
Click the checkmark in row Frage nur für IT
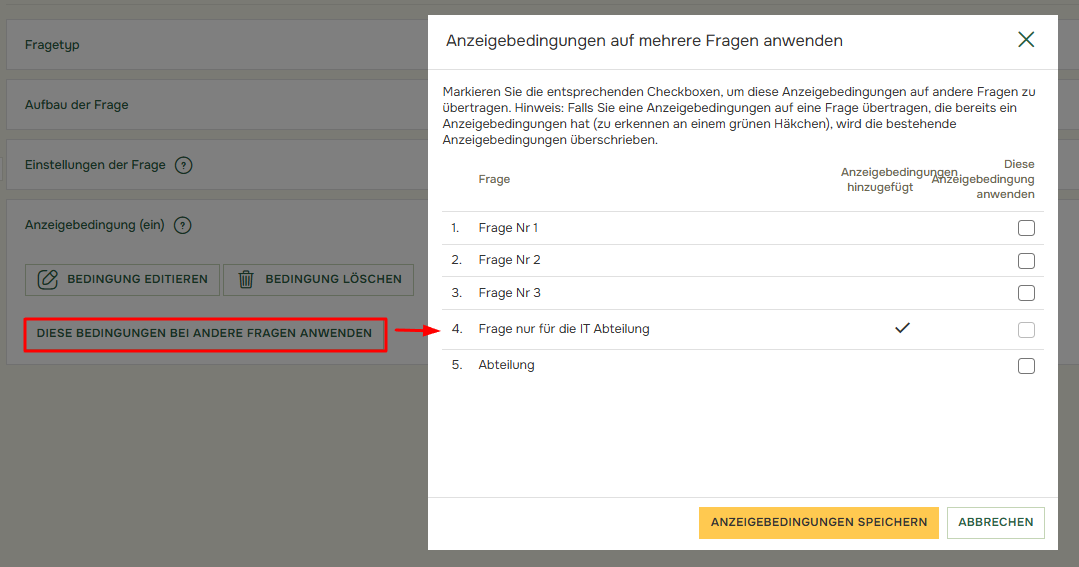click(902, 328)
